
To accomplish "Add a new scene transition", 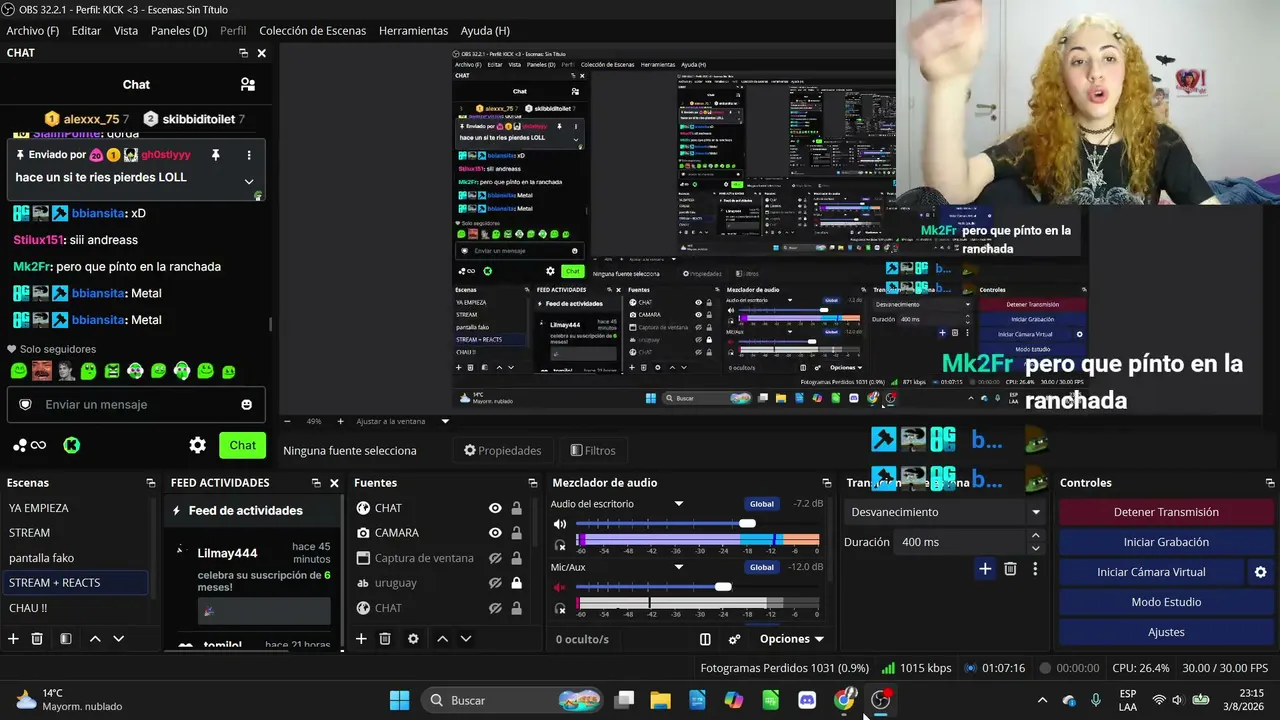I will (x=985, y=569).
